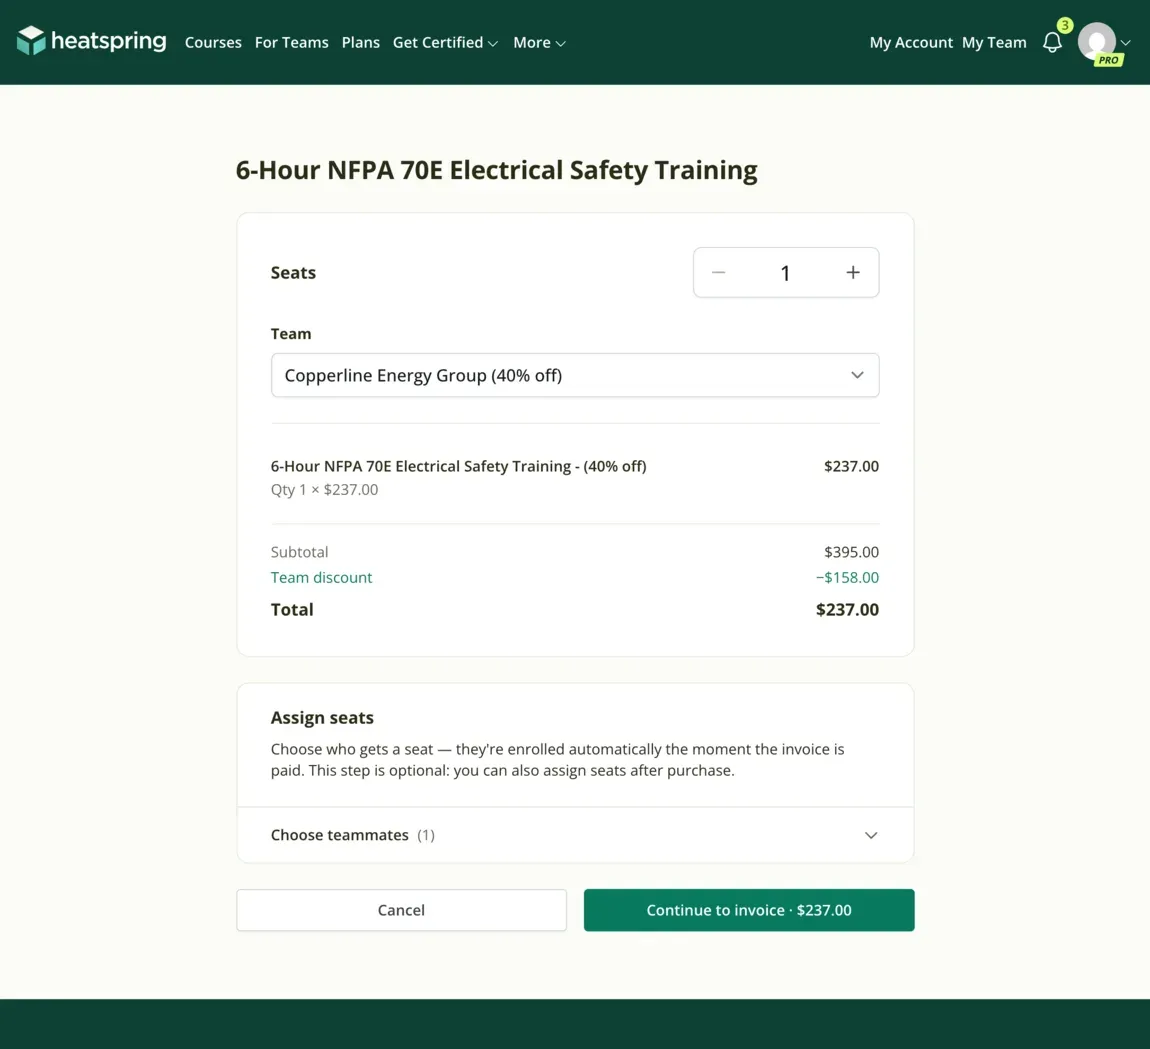This screenshot has height=1049, width=1150.
Task: Click the seat quantity value 1
Action: coord(785,273)
